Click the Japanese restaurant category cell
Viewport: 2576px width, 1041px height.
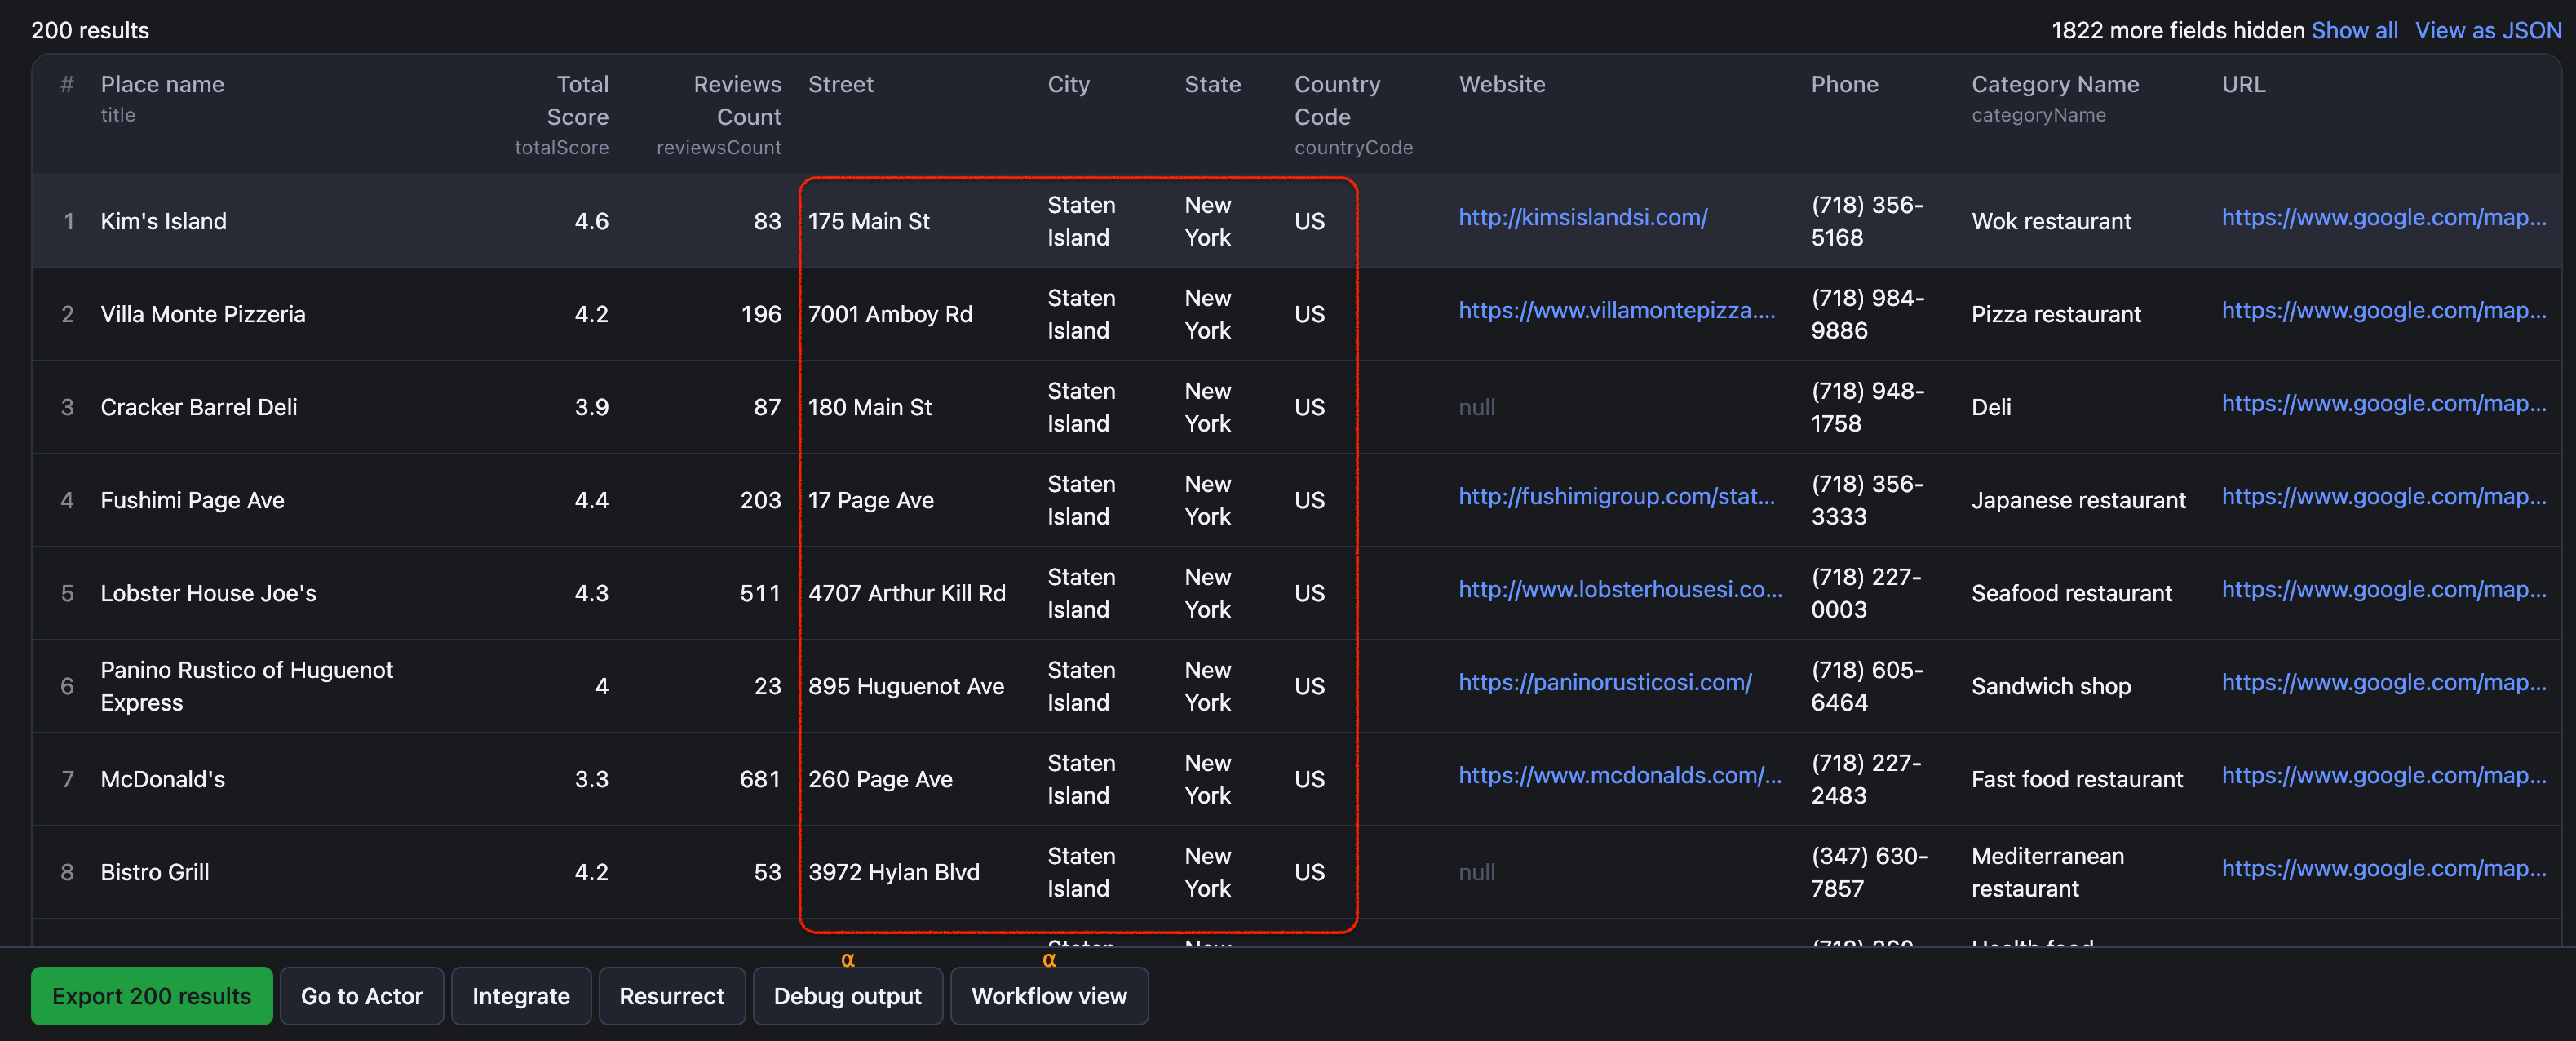pyautogui.click(x=2078, y=500)
